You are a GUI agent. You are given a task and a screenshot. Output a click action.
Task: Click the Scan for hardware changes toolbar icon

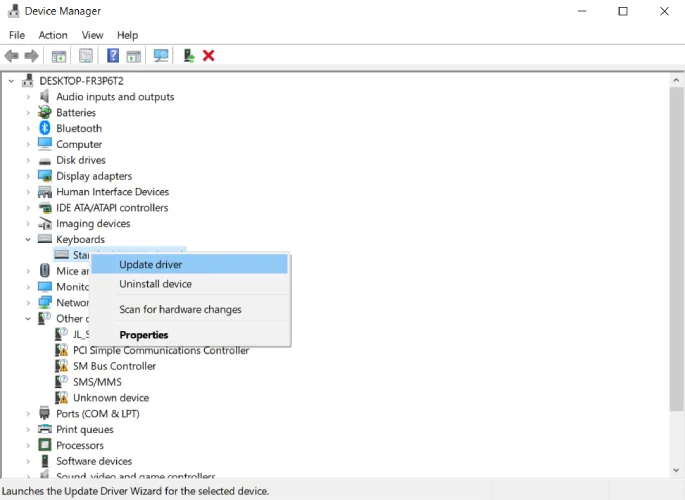pos(160,56)
